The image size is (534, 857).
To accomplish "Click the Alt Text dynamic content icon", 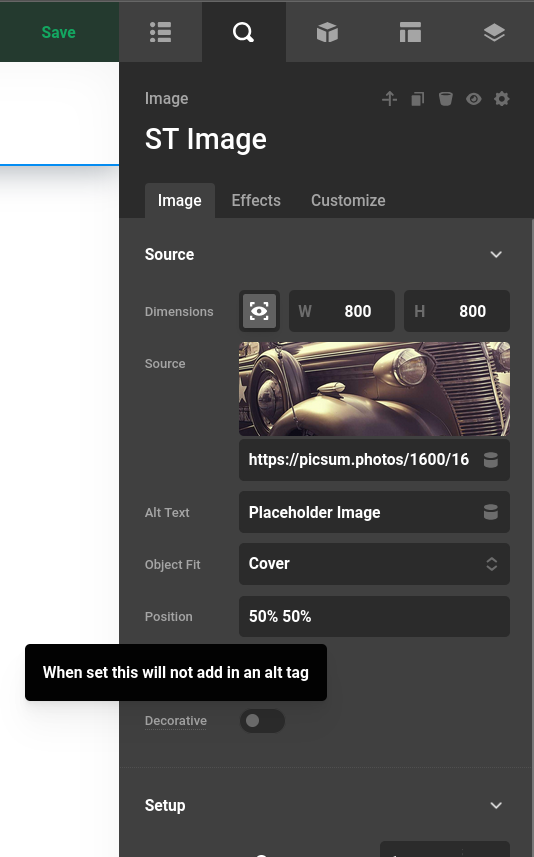I will click(x=491, y=512).
